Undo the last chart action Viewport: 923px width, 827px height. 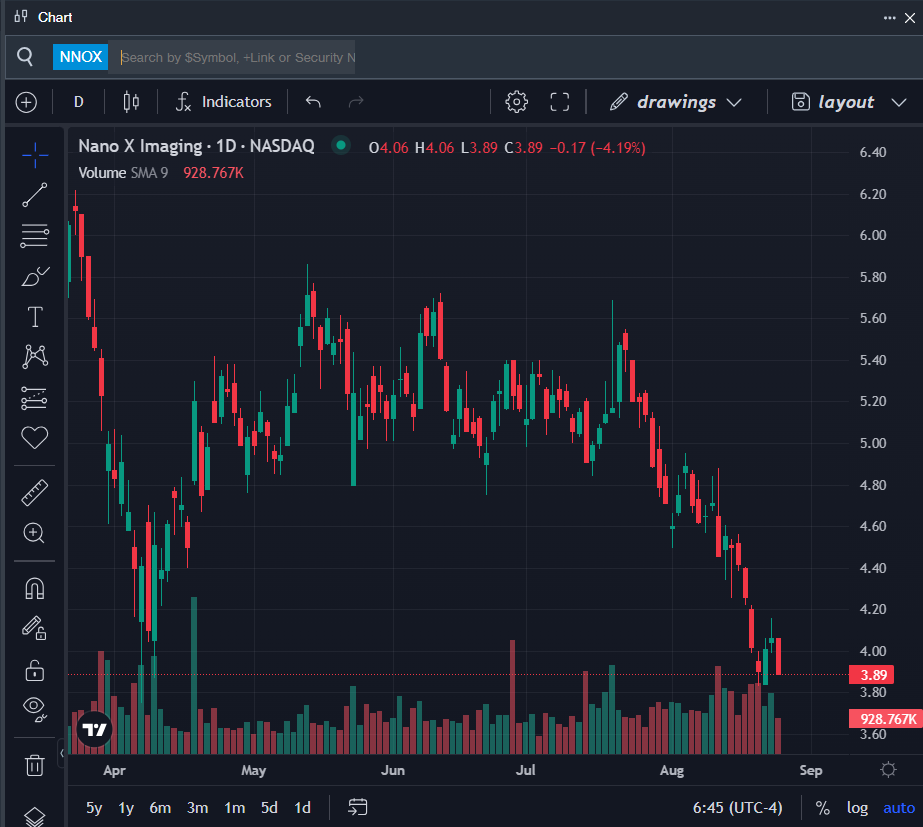coord(313,102)
